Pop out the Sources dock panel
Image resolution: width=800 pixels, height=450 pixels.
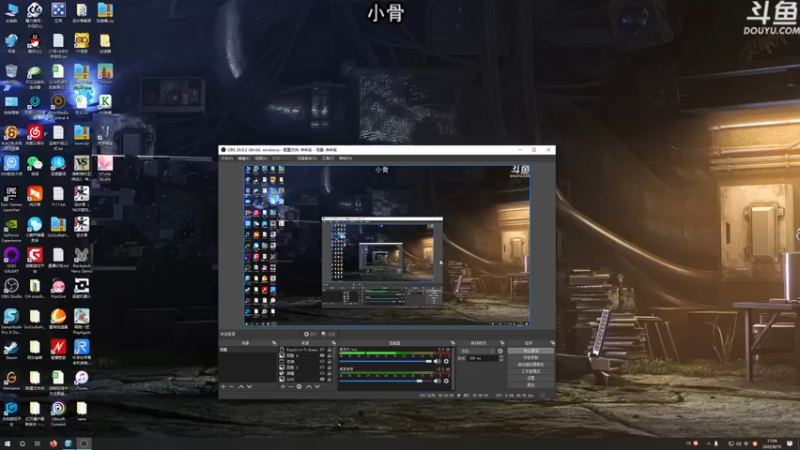pyautogui.click(x=334, y=343)
